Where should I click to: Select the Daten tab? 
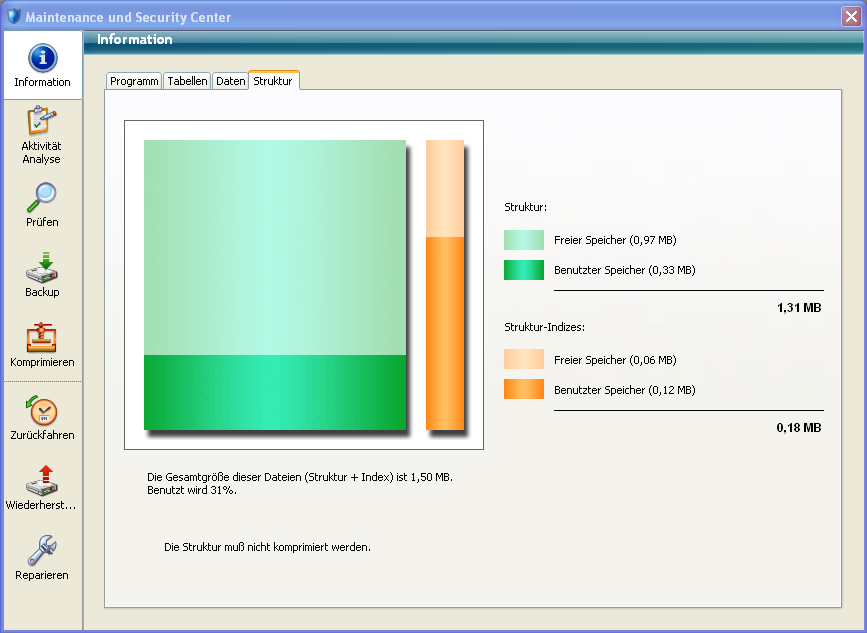point(230,81)
